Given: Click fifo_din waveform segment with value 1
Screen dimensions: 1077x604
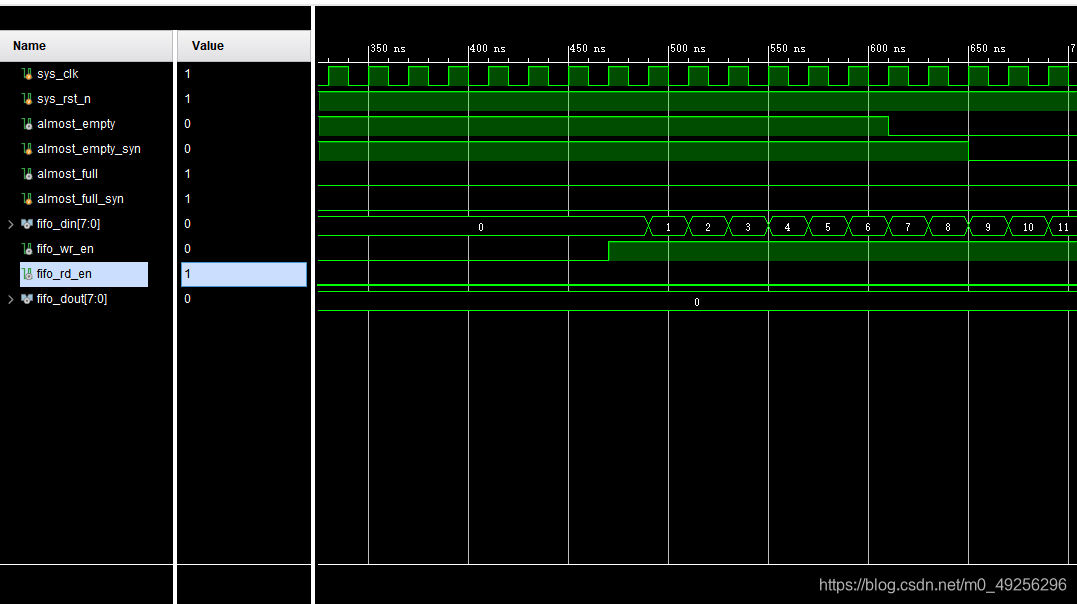Looking at the screenshot, I should click(668, 227).
